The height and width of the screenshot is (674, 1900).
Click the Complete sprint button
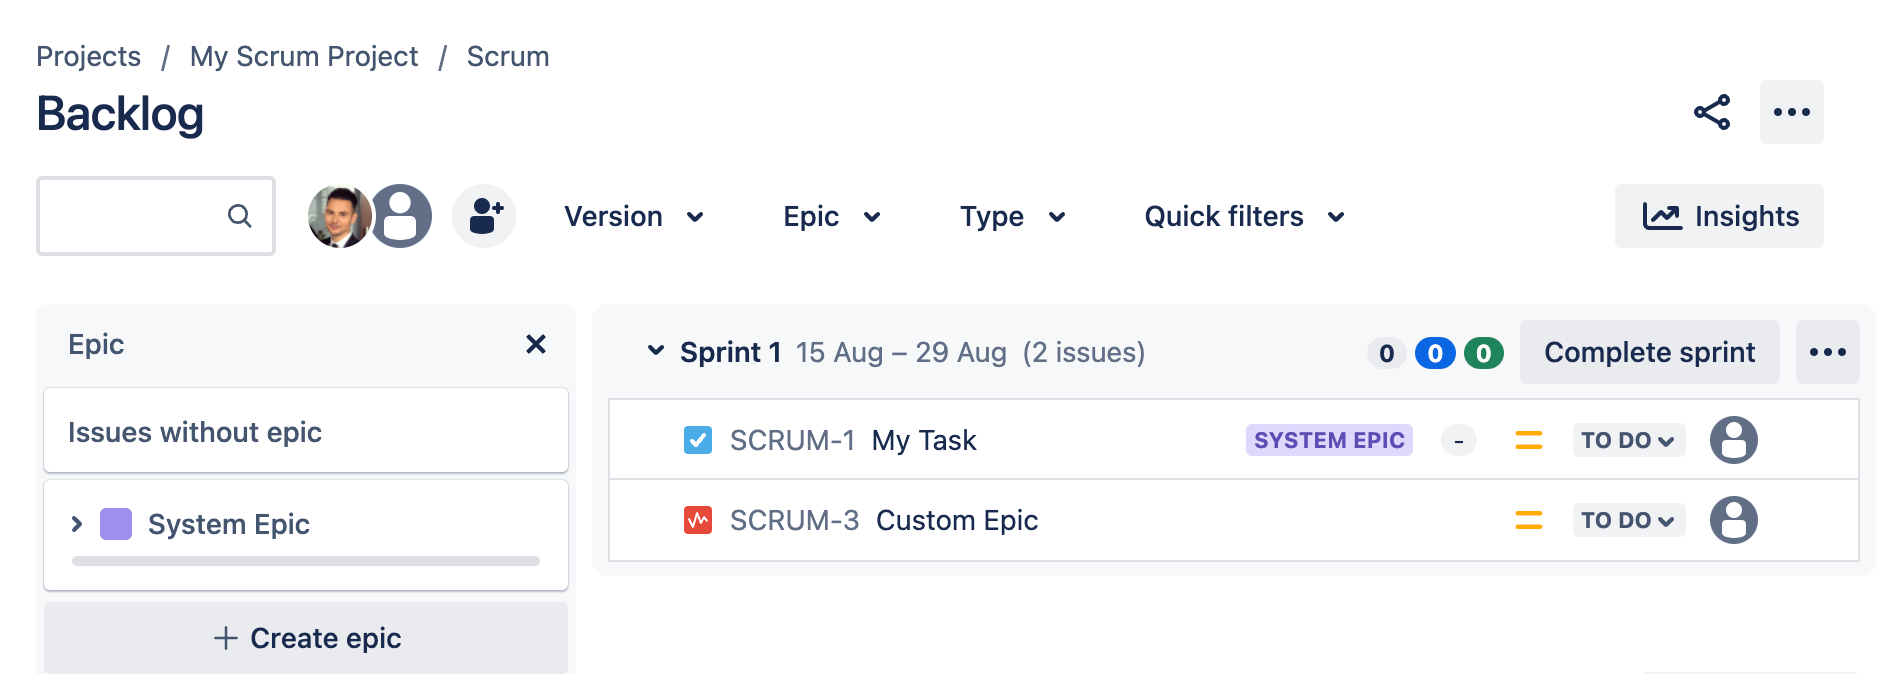click(x=1649, y=352)
